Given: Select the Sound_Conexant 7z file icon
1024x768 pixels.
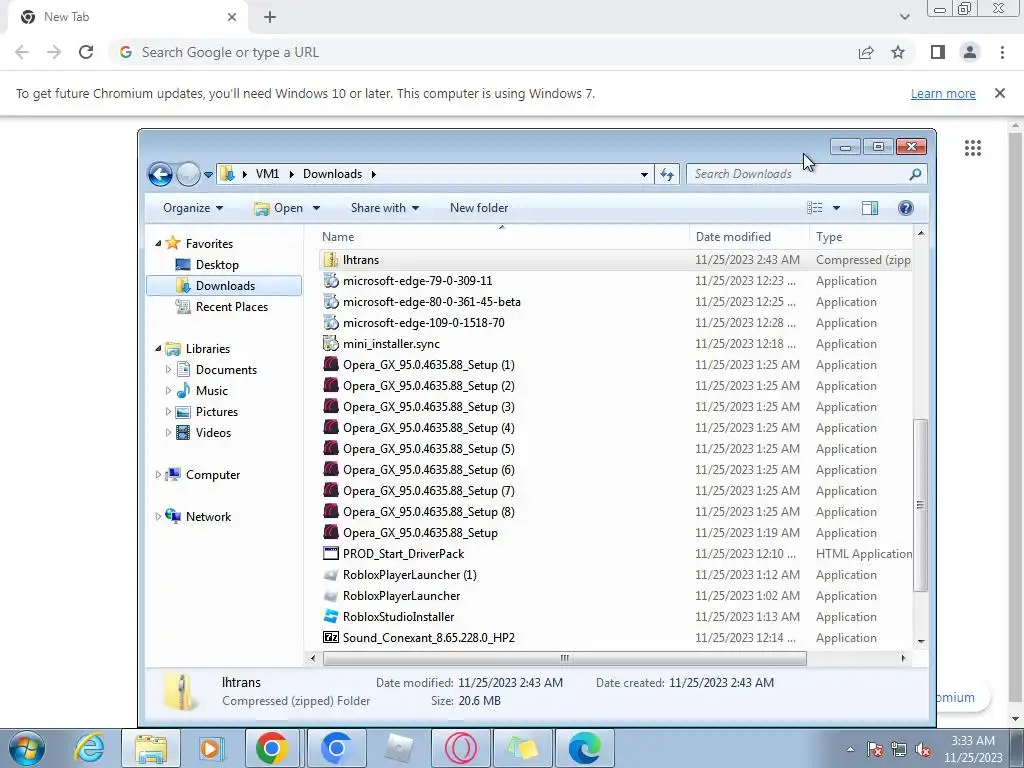Looking at the screenshot, I should pyautogui.click(x=331, y=637).
